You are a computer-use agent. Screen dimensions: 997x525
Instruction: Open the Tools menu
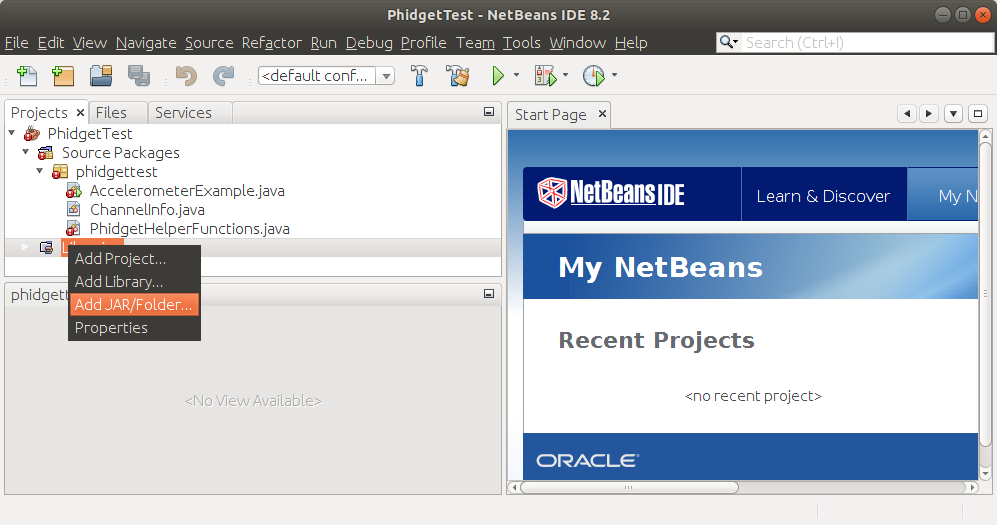coord(521,43)
